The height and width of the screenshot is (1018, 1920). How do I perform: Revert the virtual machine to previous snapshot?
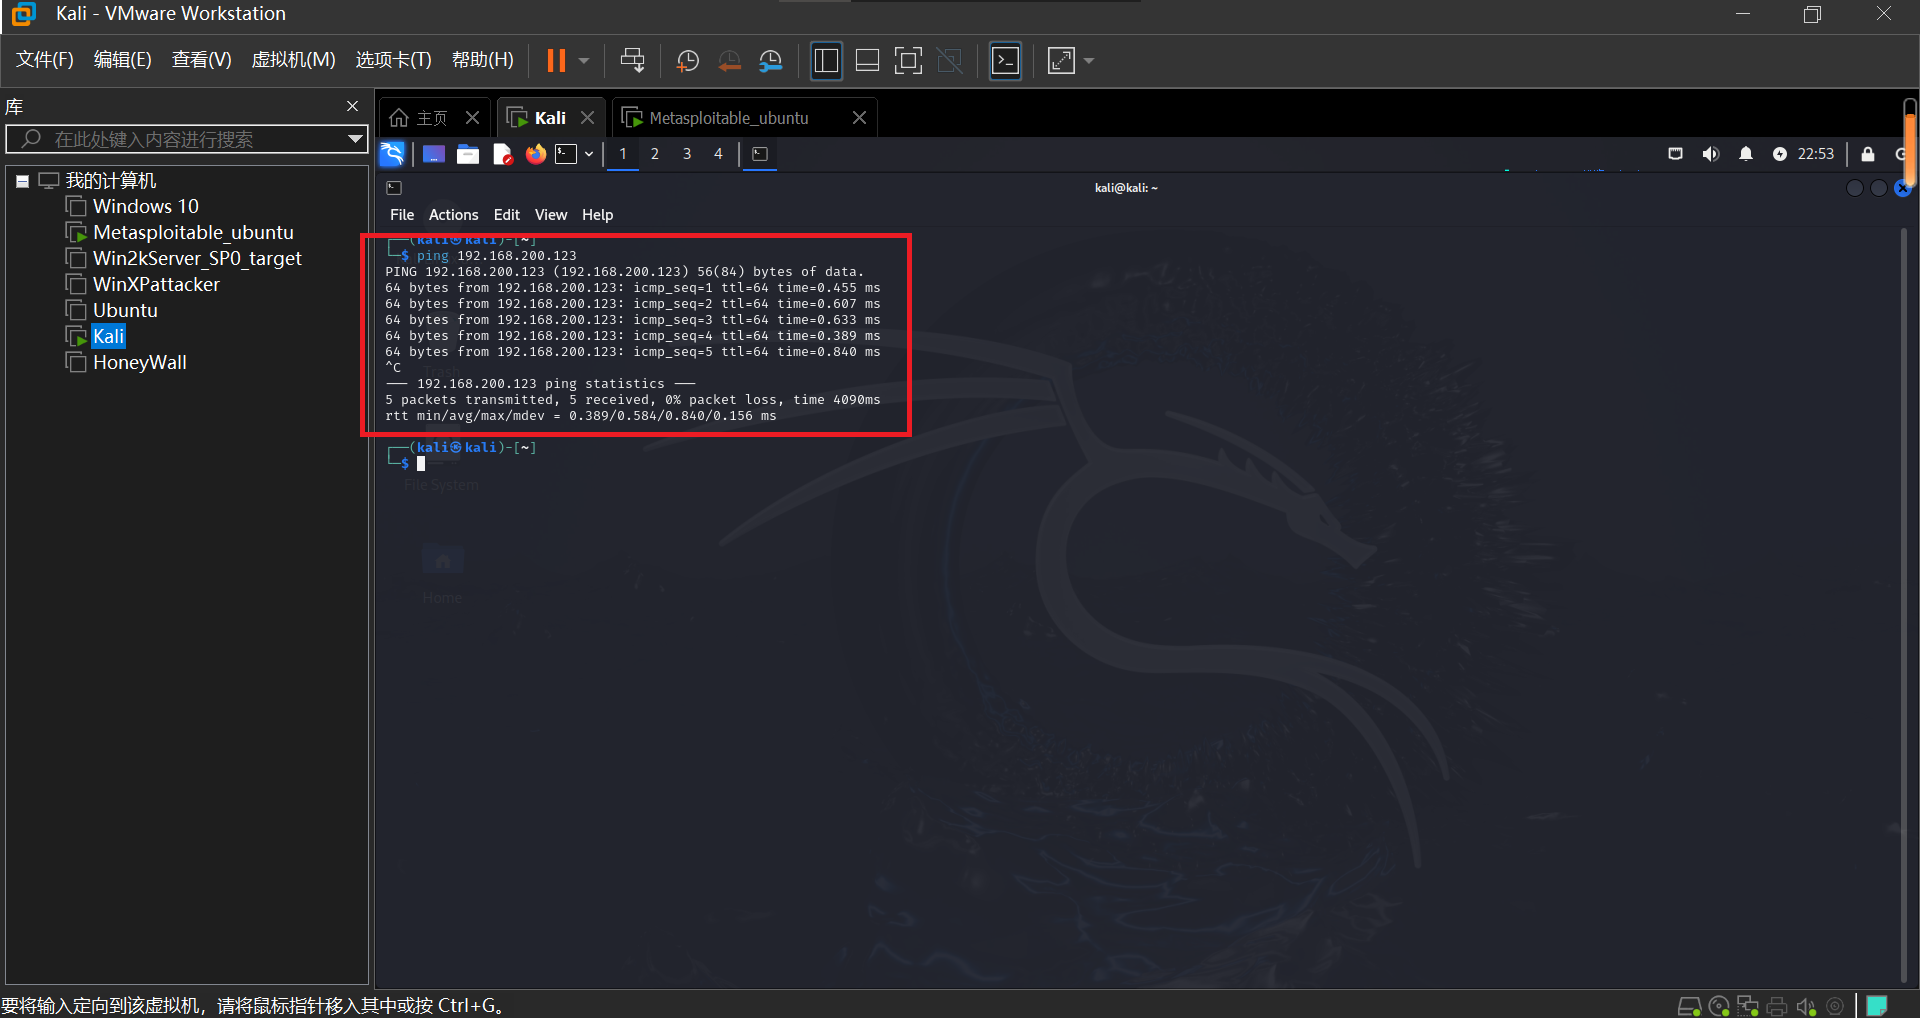point(730,61)
